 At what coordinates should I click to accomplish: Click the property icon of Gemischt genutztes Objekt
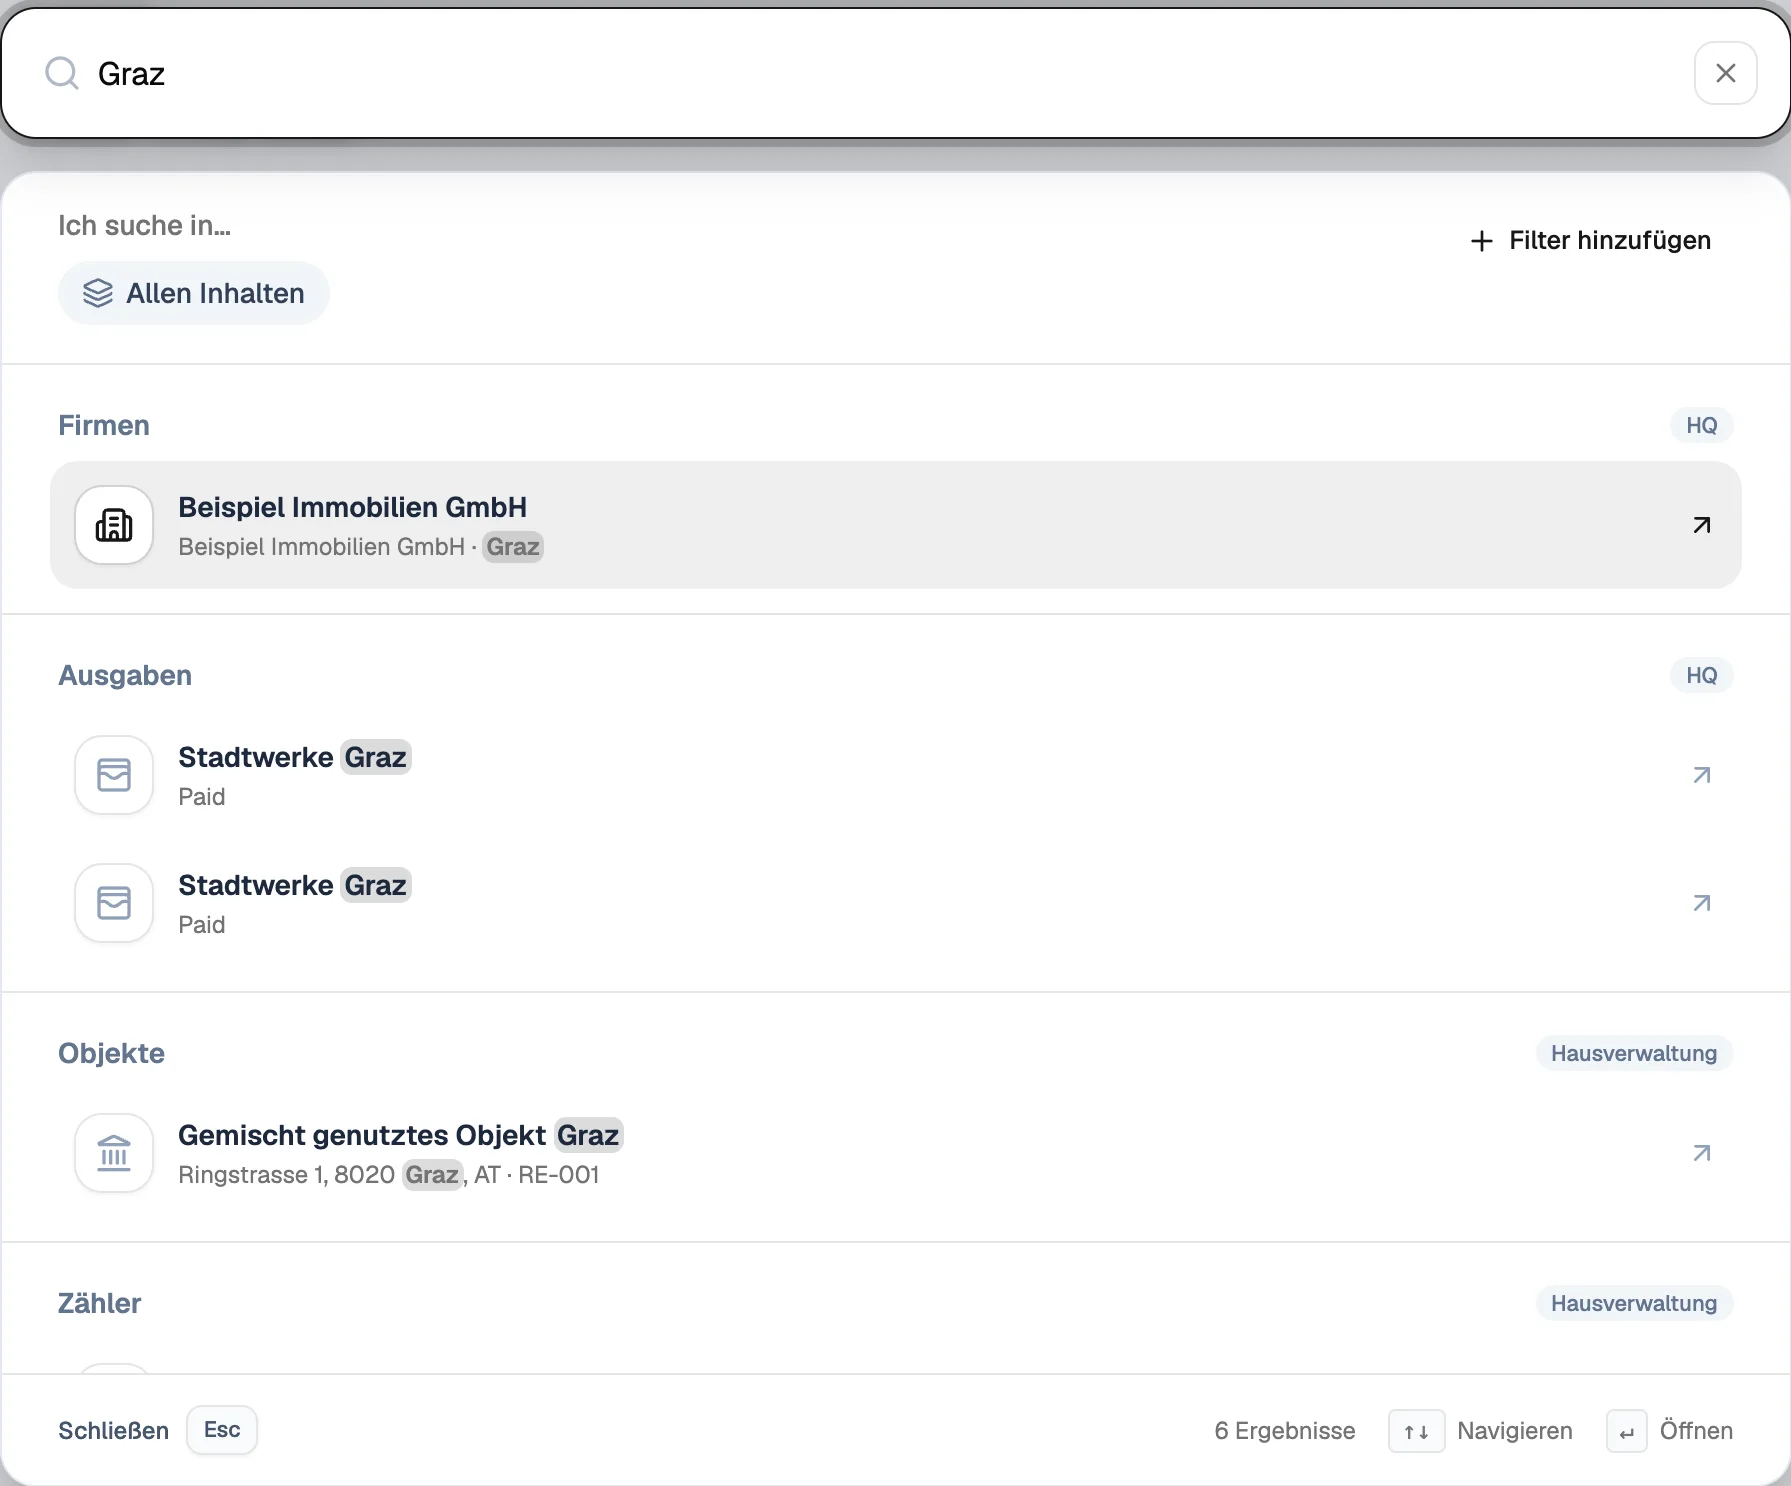[x=114, y=1153]
